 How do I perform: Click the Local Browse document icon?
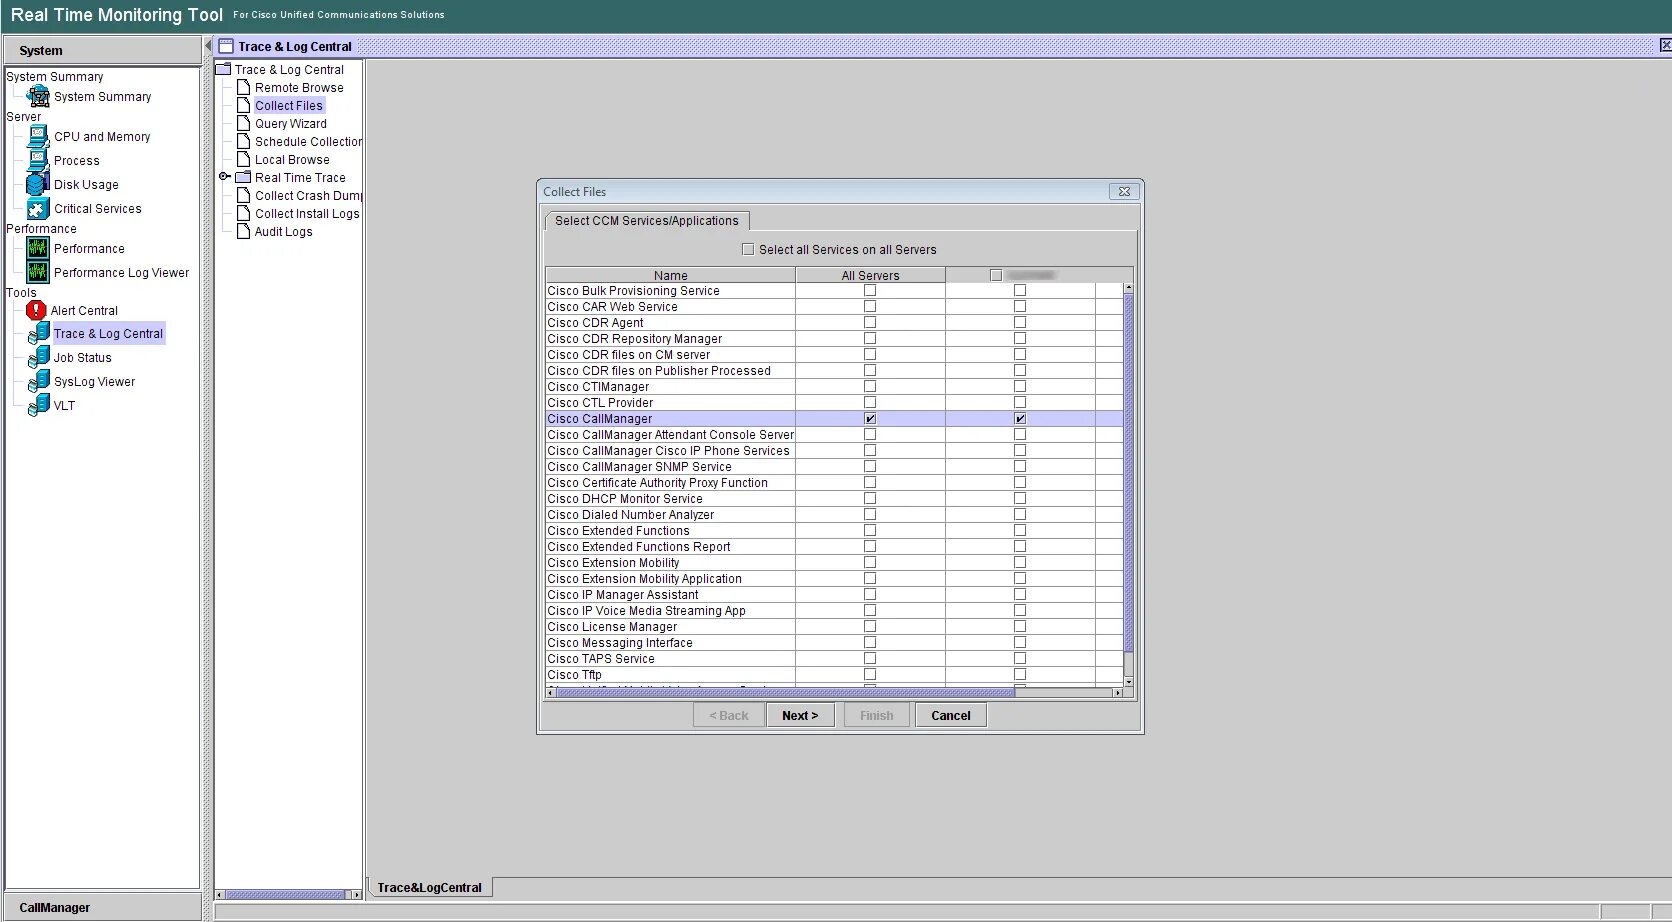pyautogui.click(x=243, y=159)
